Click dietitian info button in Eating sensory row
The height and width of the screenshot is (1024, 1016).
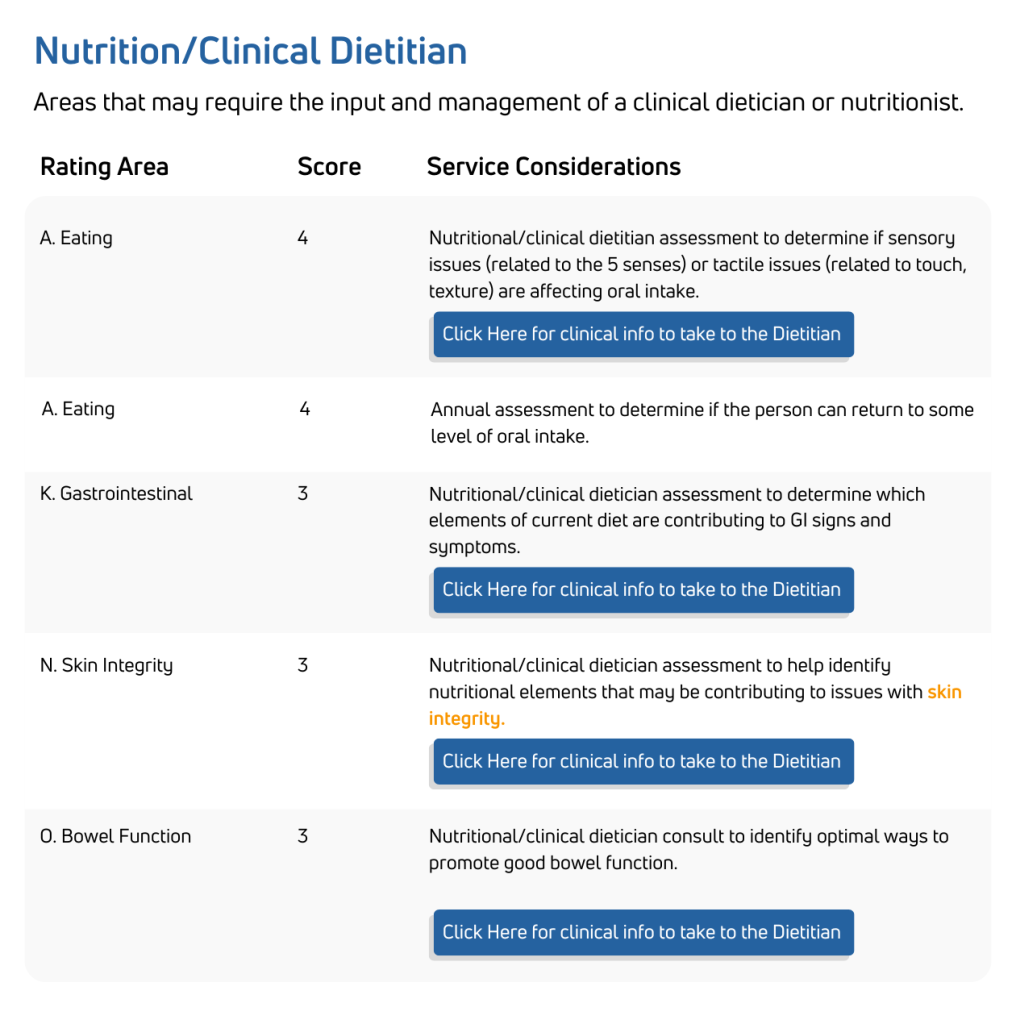coord(642,334)
